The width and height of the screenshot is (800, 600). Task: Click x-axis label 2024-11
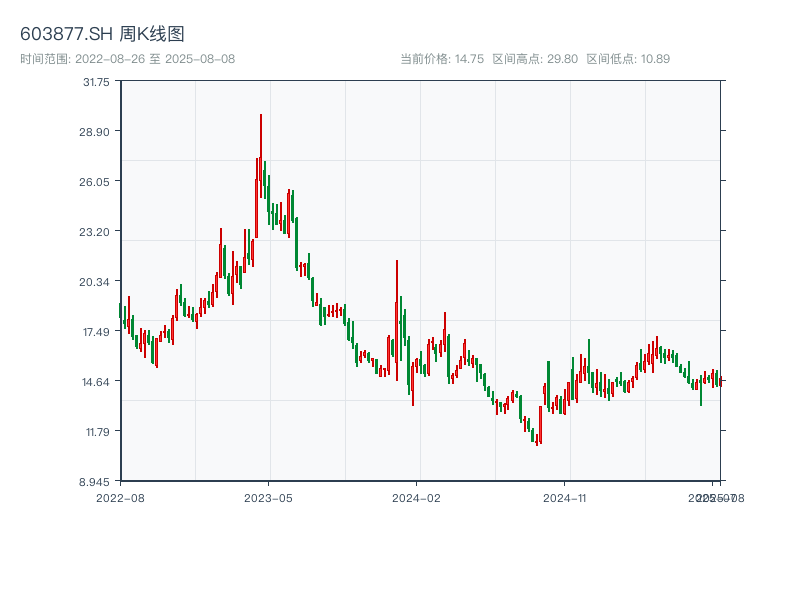pos(564,498)
